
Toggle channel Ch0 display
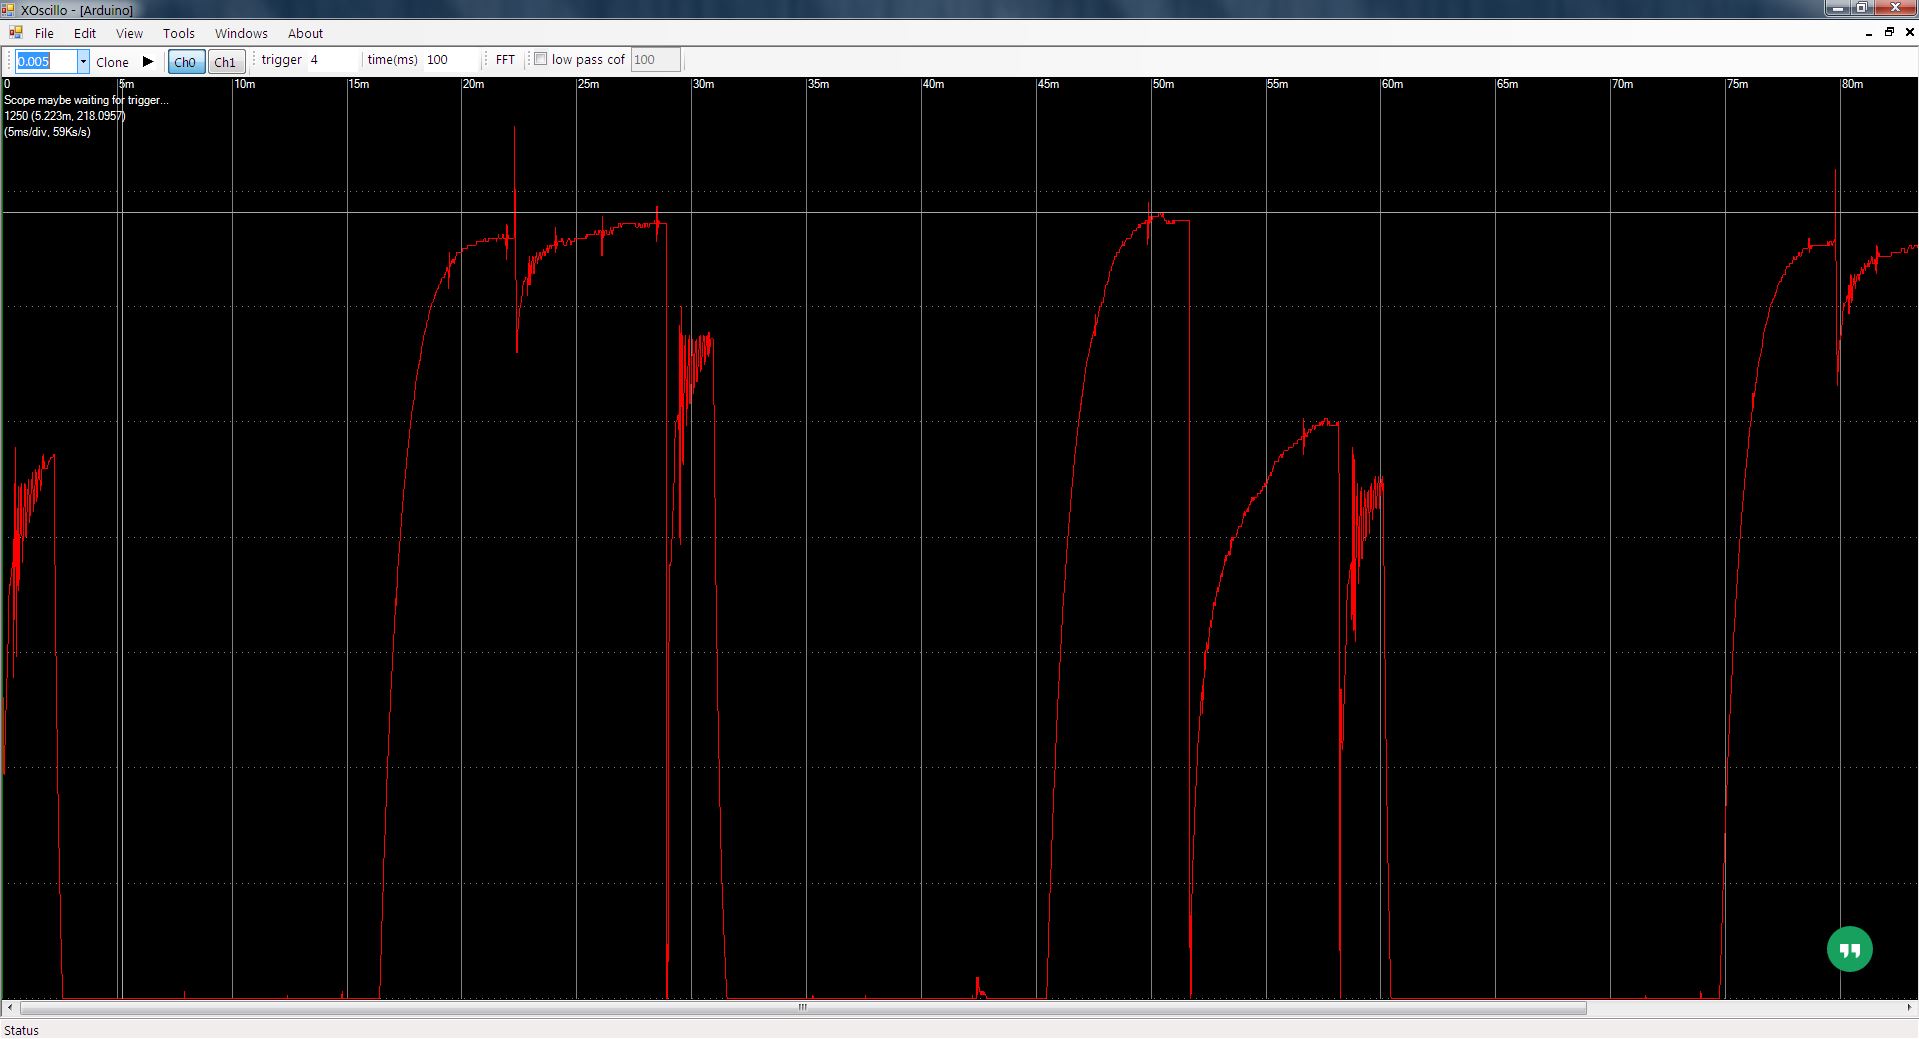[x=185, y=61]
